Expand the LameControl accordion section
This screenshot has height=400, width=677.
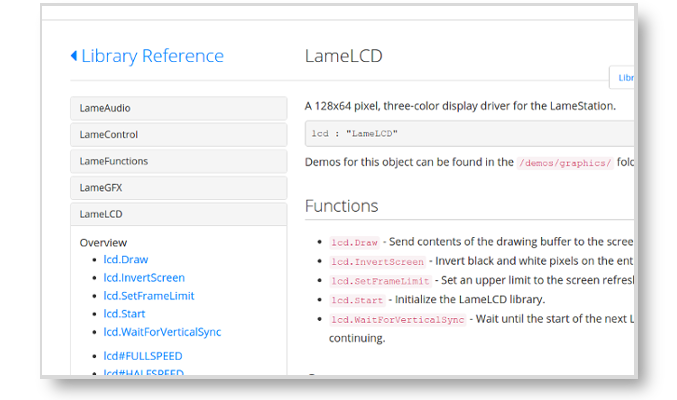(x=179, y=135)
